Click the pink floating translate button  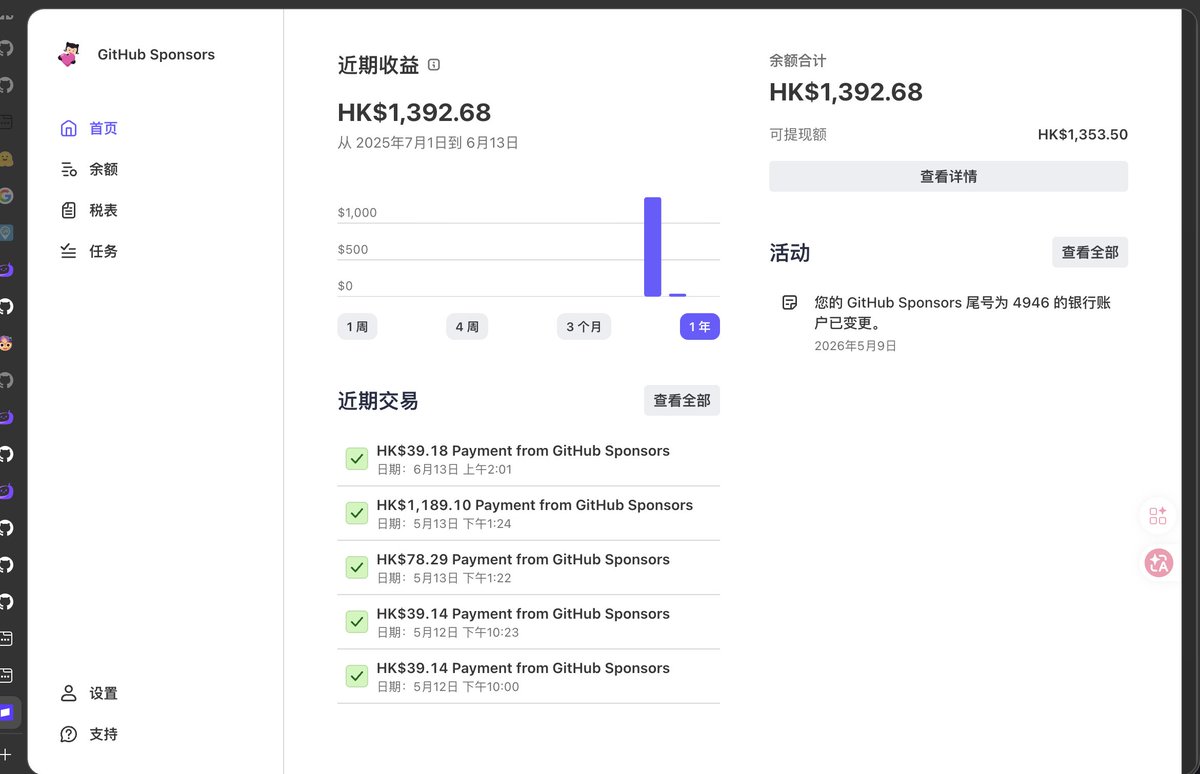(1158, 563)
